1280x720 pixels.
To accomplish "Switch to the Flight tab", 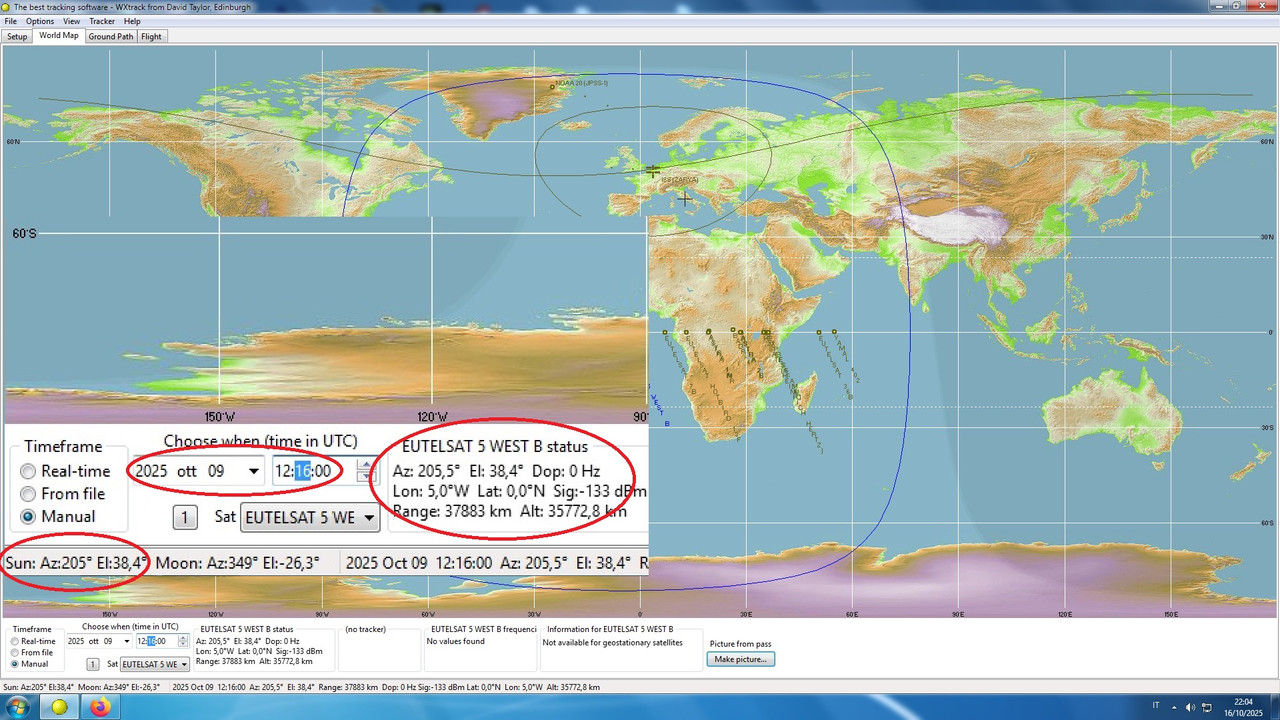I will [x=151, y=37].
